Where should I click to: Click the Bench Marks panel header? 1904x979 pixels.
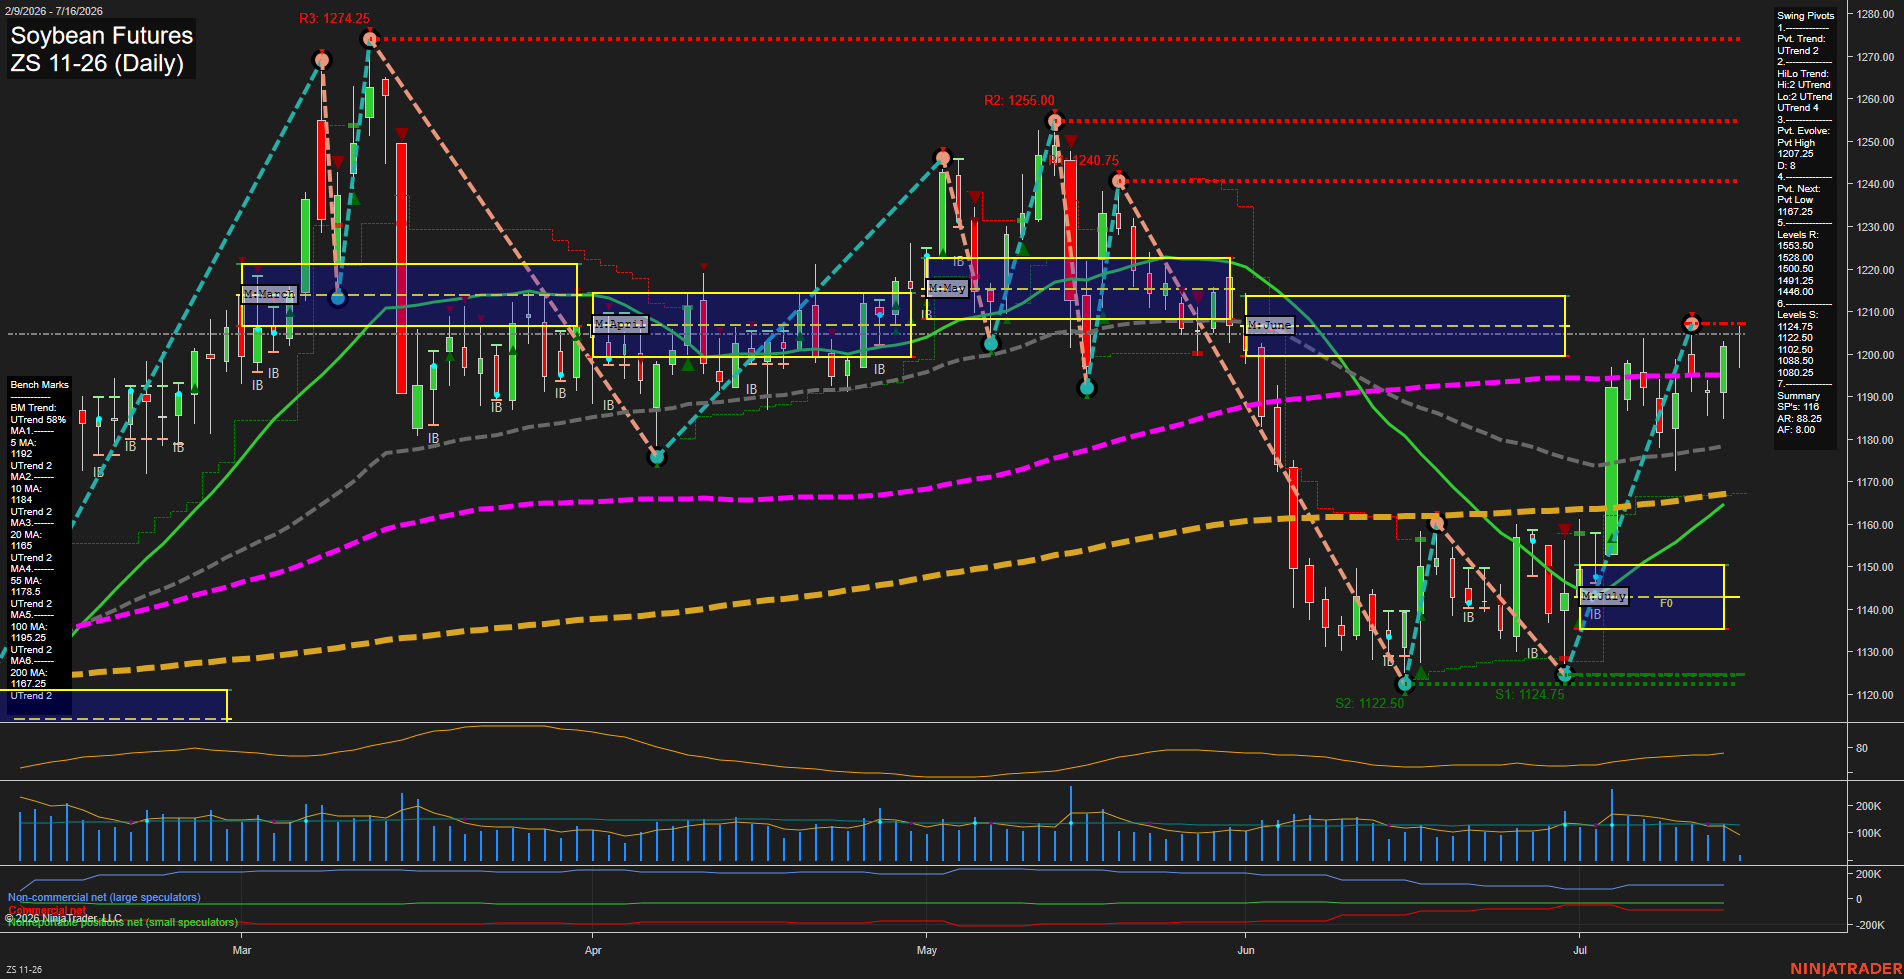39,385
